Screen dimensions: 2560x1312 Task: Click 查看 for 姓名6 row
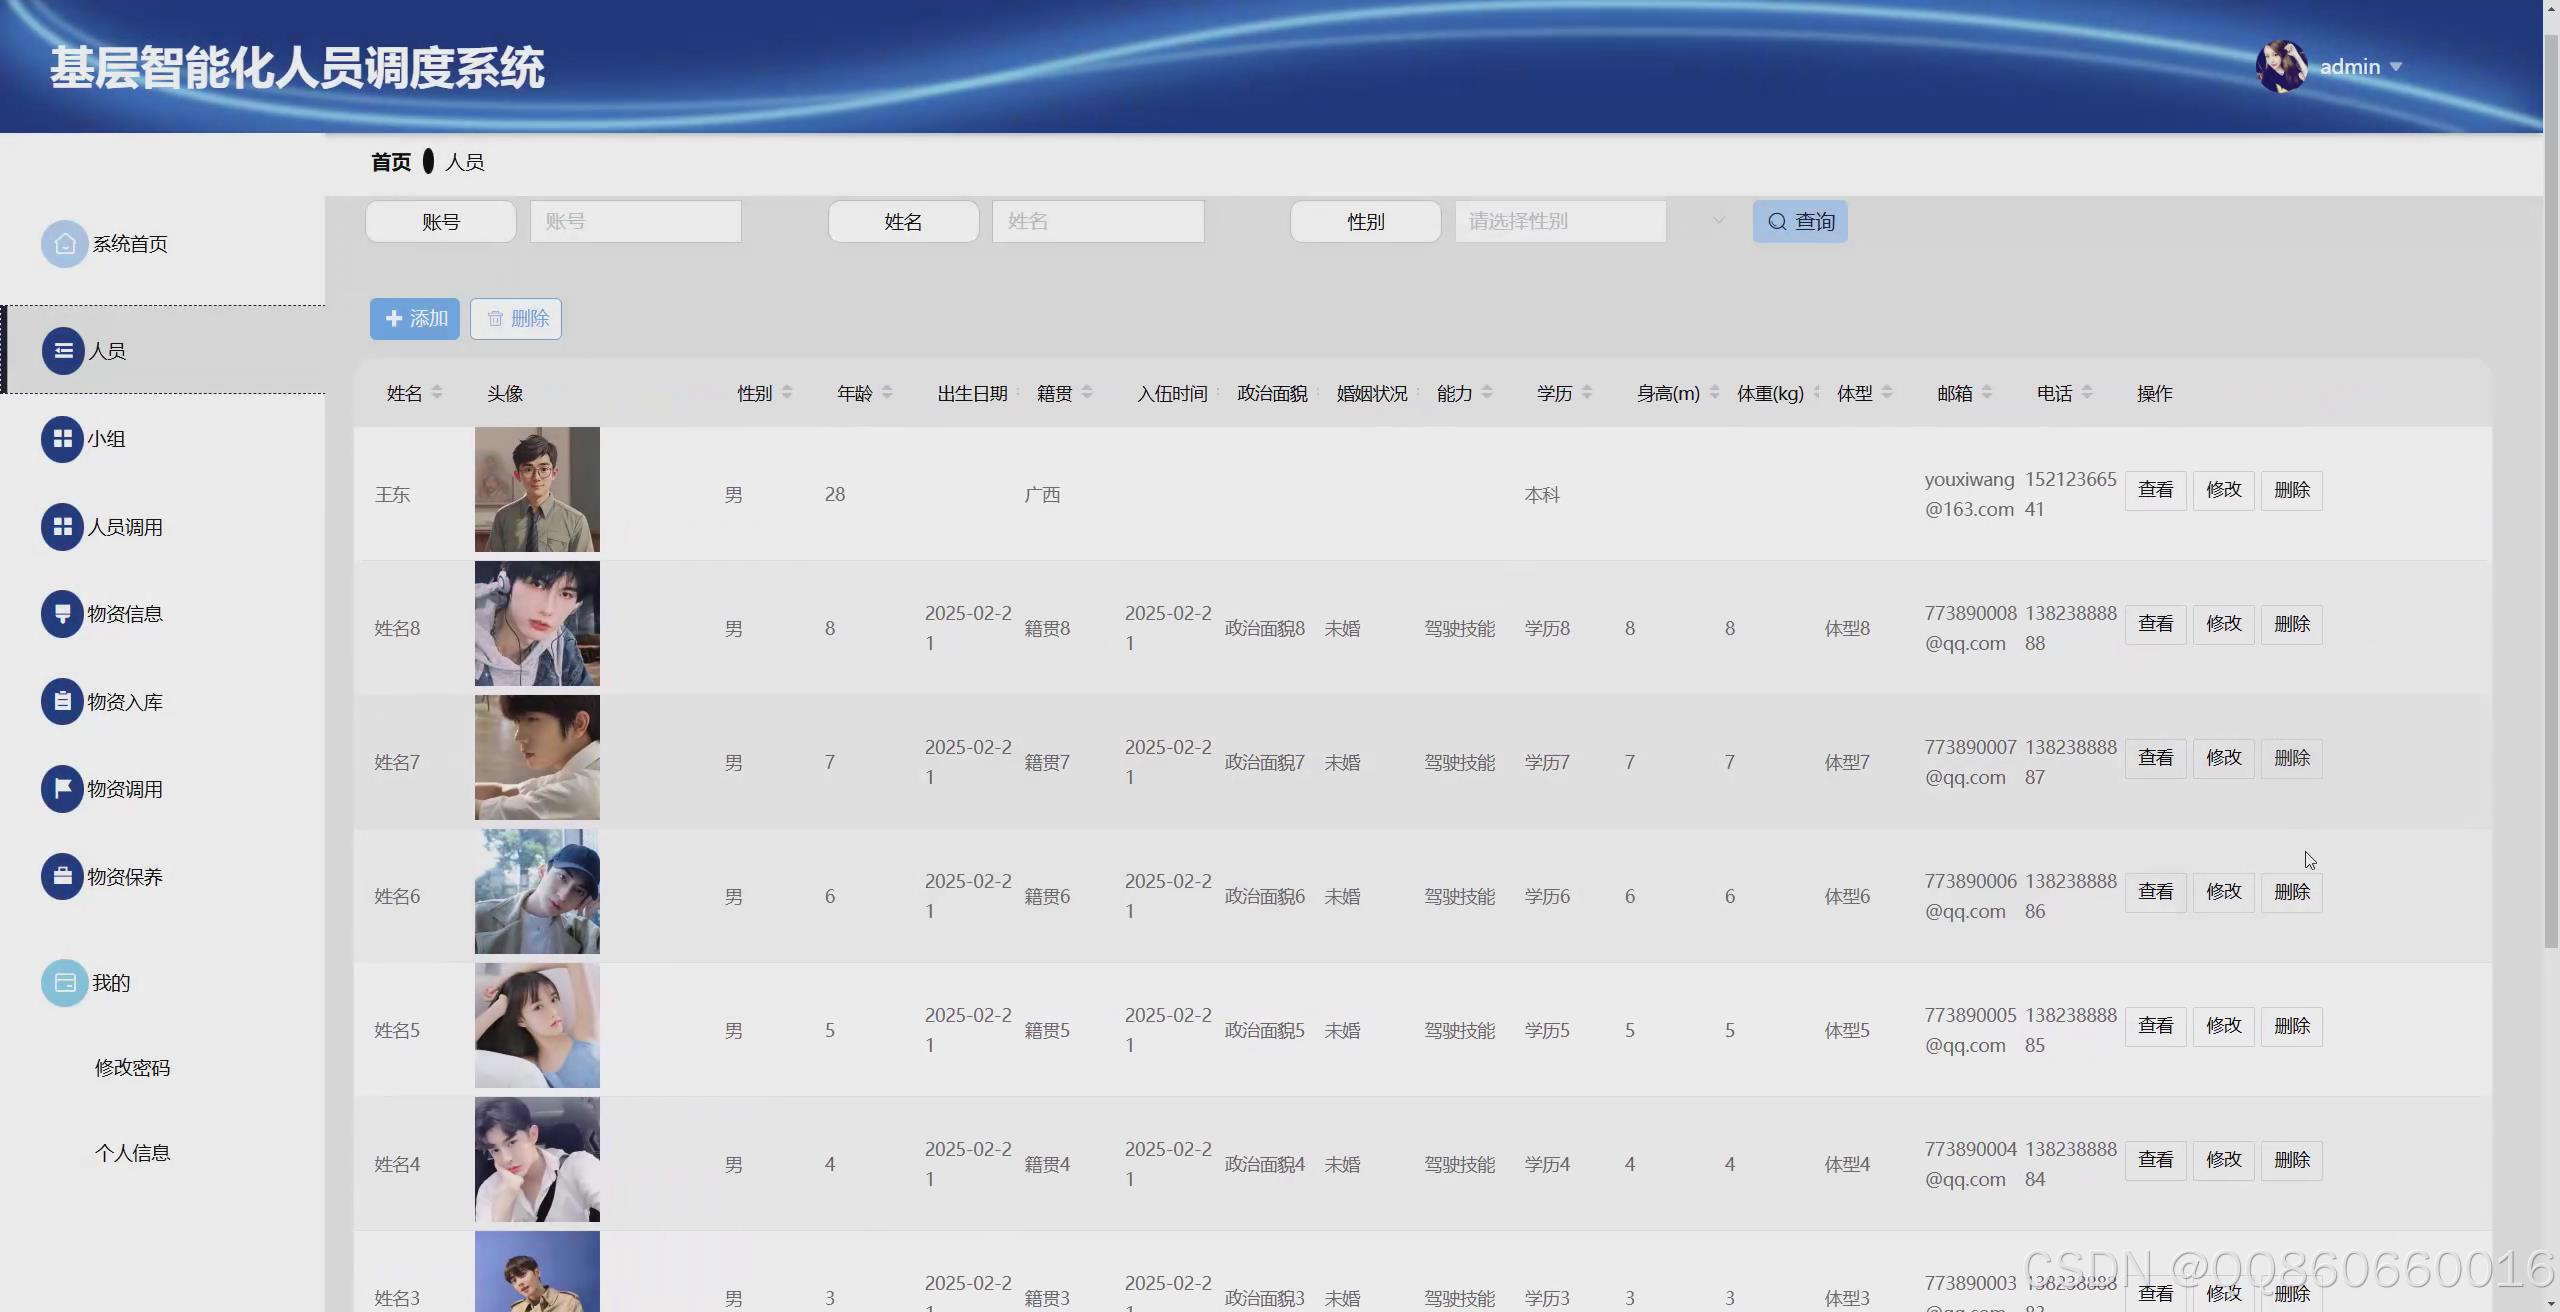click(2156, 892)
